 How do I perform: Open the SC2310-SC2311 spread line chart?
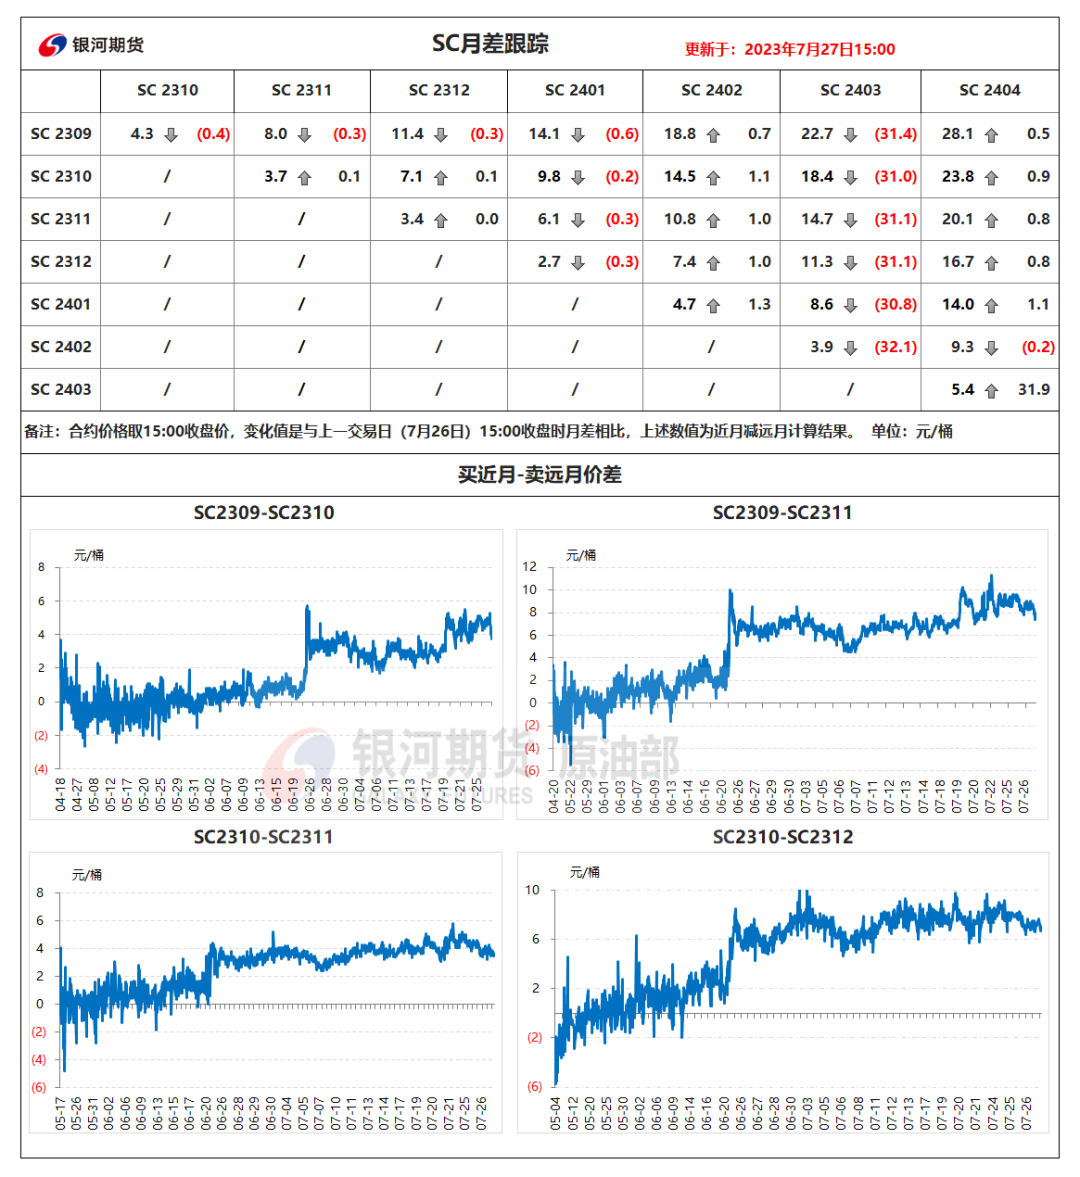(266, 992)
